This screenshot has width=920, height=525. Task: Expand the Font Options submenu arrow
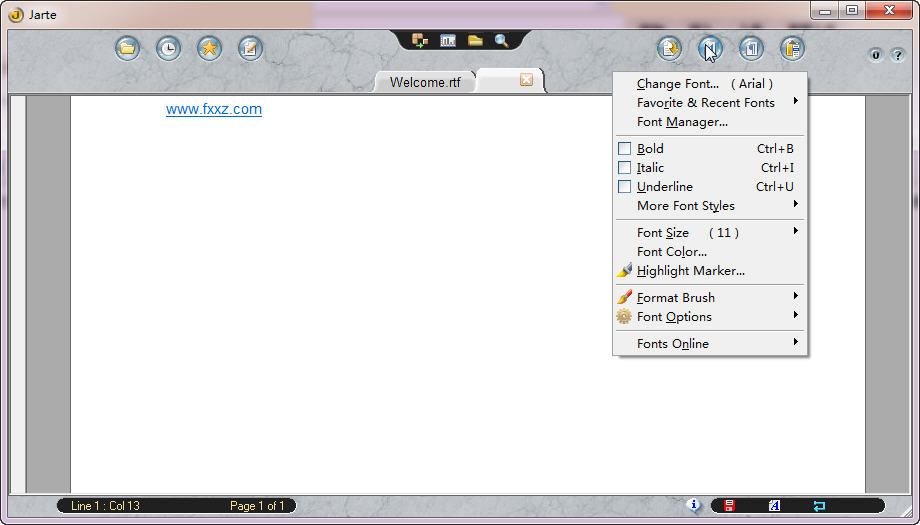[796, 315]
